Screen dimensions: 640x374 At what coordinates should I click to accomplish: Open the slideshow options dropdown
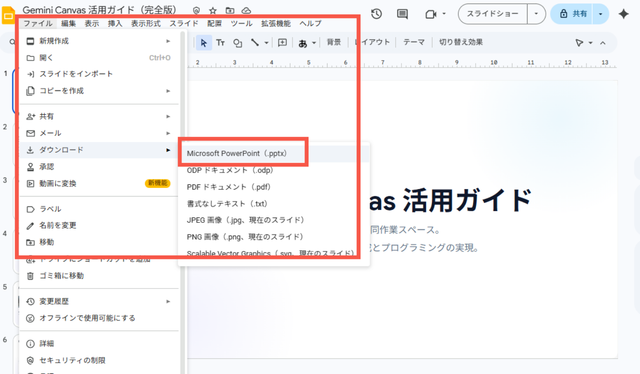tap(536, 14)
